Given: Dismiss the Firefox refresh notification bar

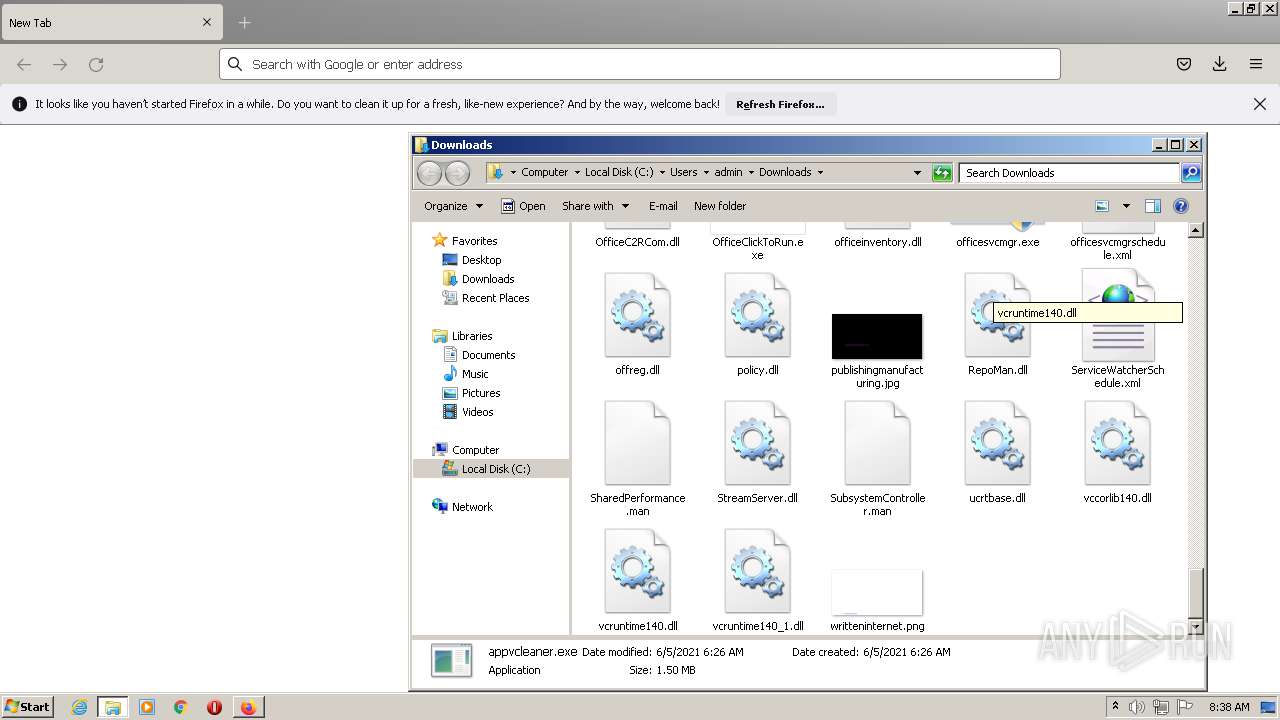Looking at the screenshot, I should 1260,104.
